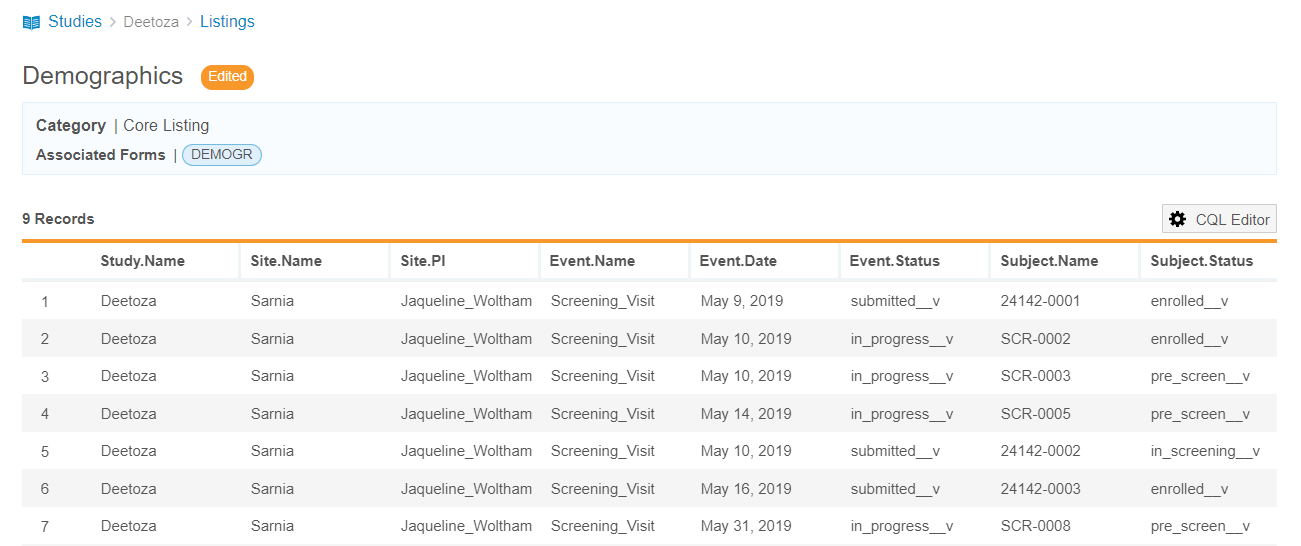This screenshot has width=1301, height=546.
Task: Click the Site.Name column header
Action: click(286, 261)
